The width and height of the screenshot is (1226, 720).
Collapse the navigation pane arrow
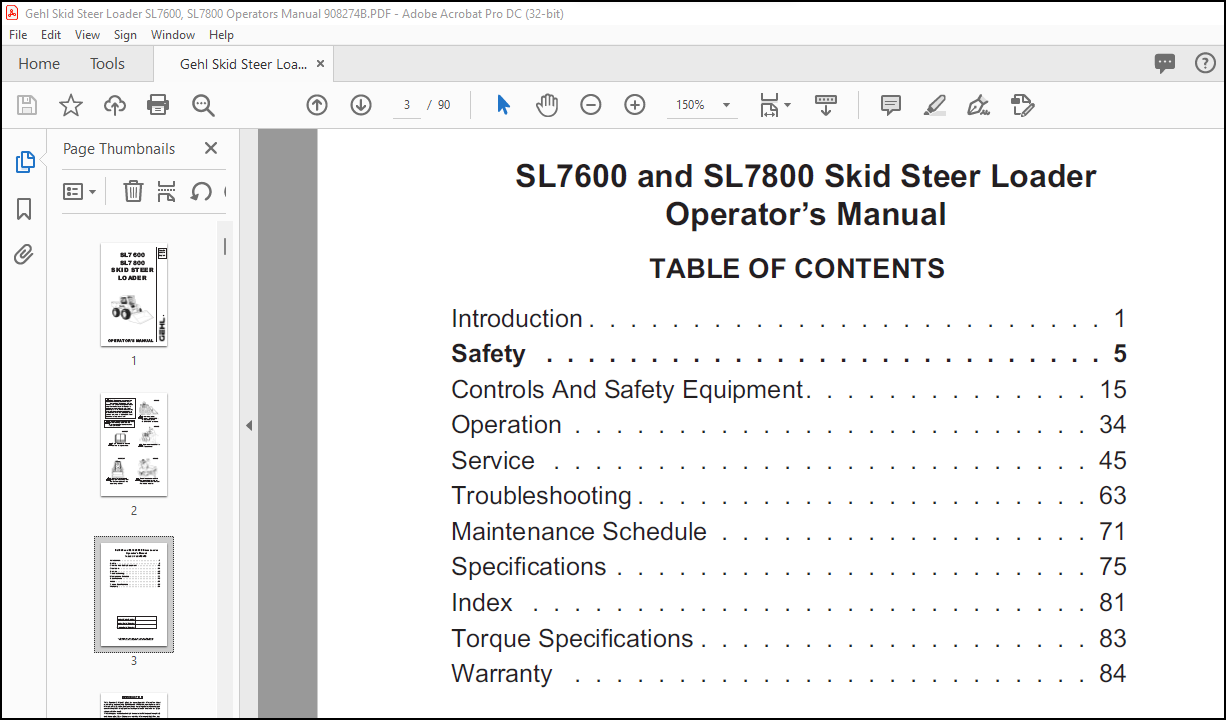[249, 425]
